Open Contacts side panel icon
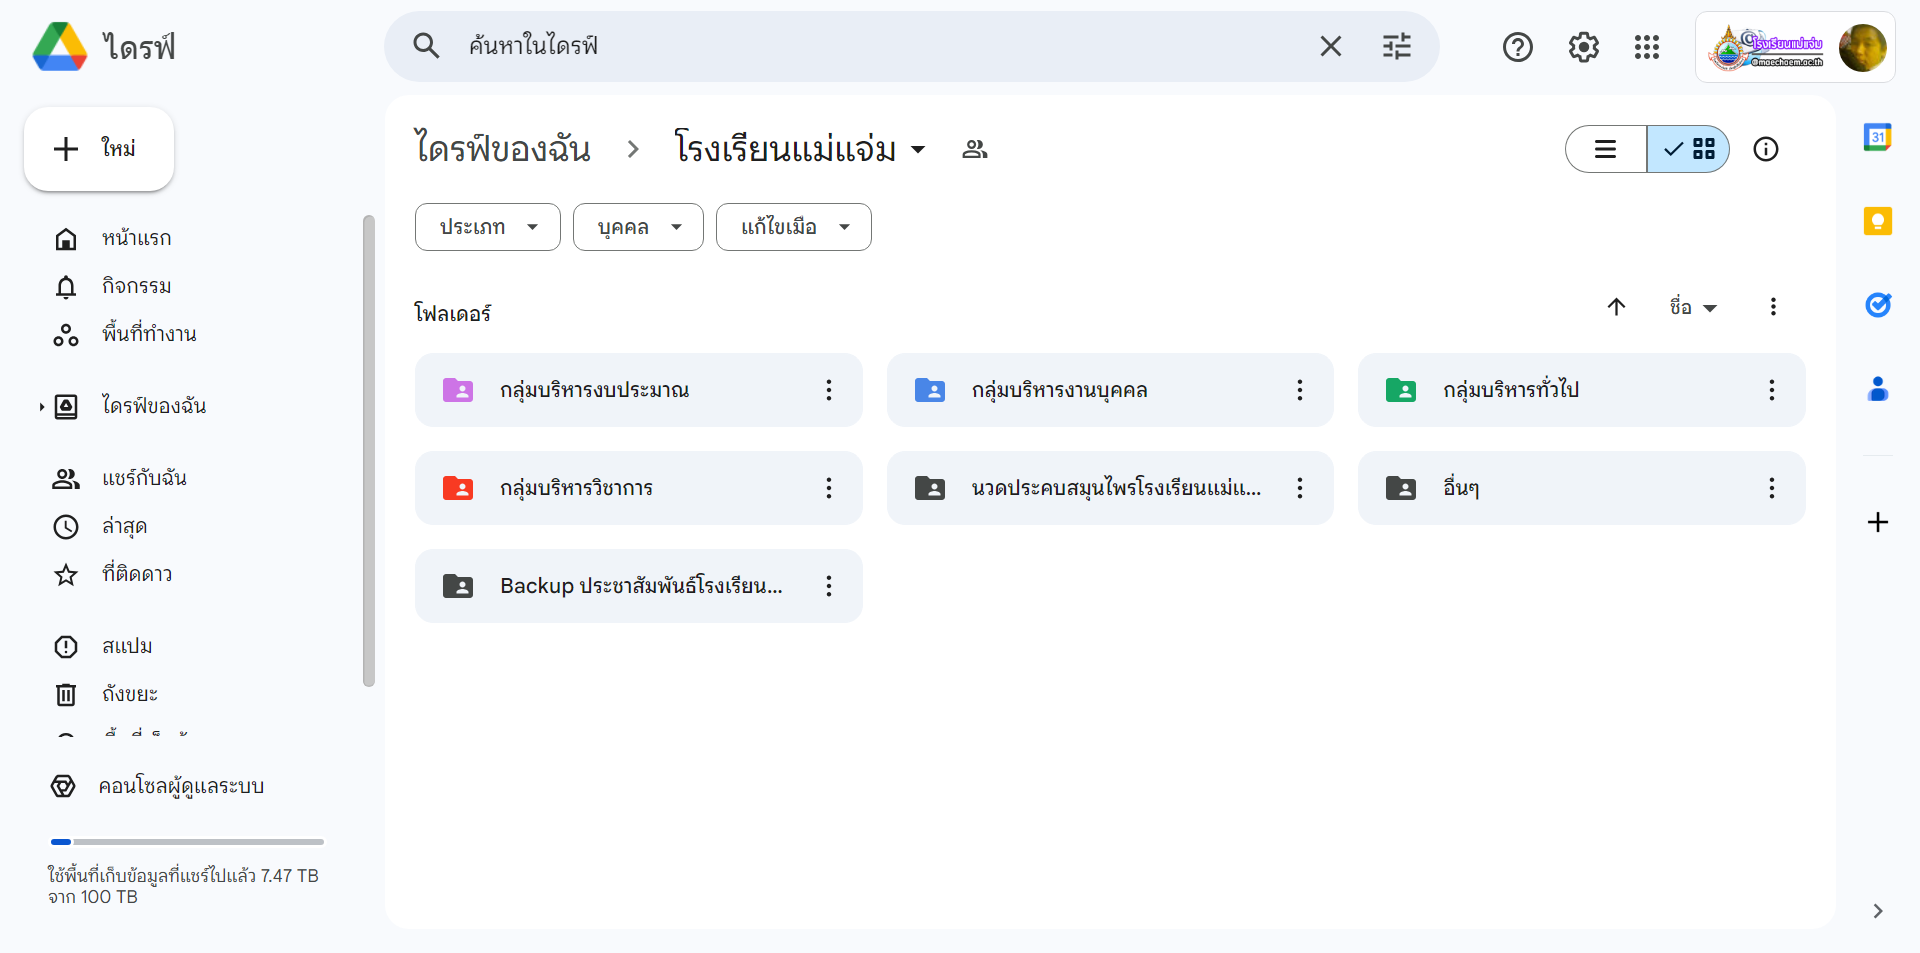Viewport: 1920px width, 953px height. [x=1877, y=389]
